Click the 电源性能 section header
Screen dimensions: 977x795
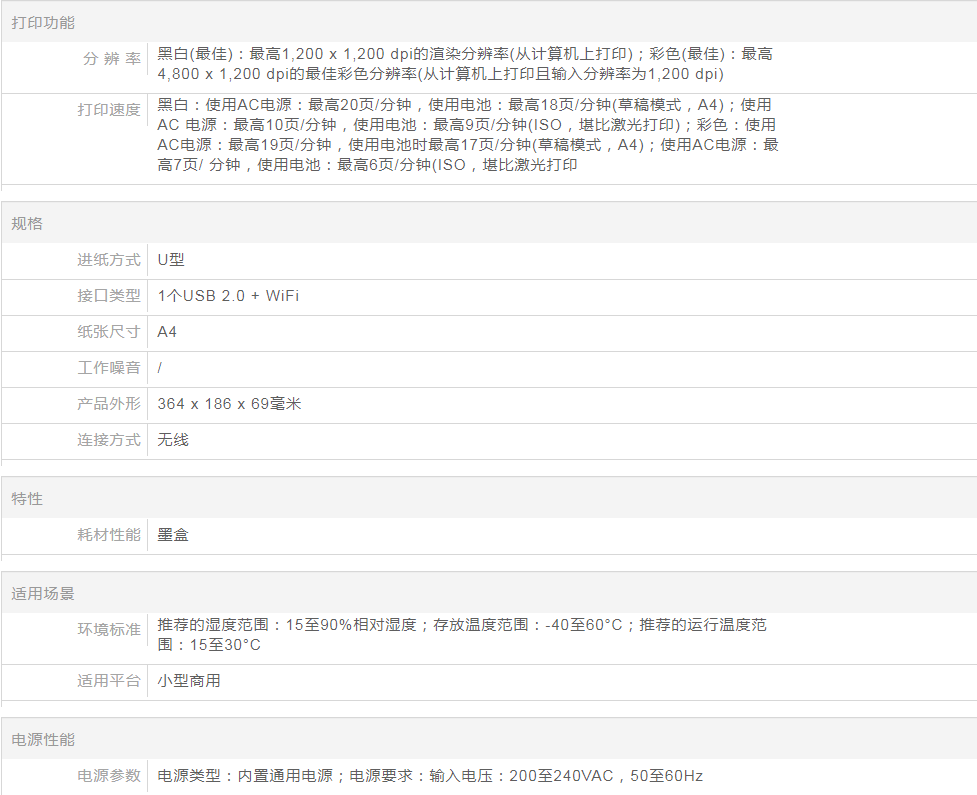(x=43, y=739)
